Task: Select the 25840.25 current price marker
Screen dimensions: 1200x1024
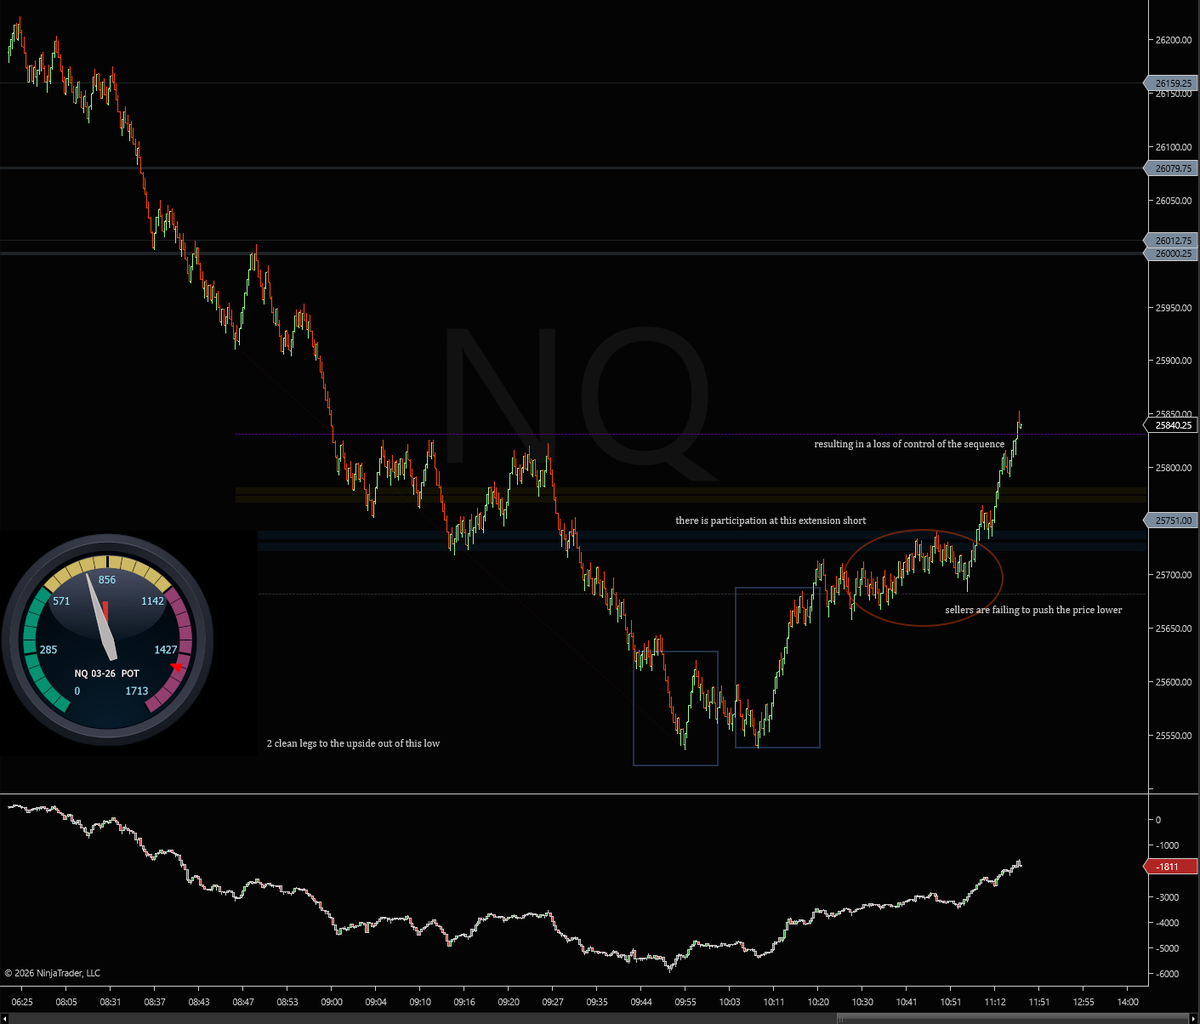Action: tap(1171, 425)
